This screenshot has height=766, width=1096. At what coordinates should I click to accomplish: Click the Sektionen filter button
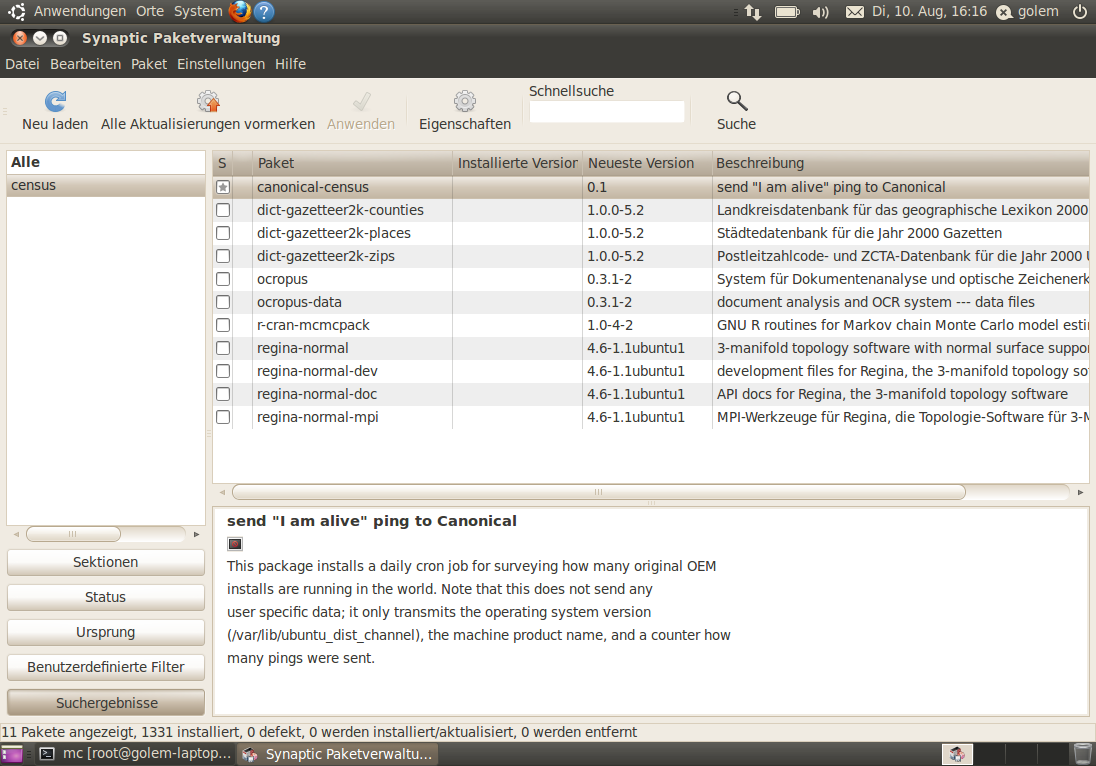(x=106, y=563)
